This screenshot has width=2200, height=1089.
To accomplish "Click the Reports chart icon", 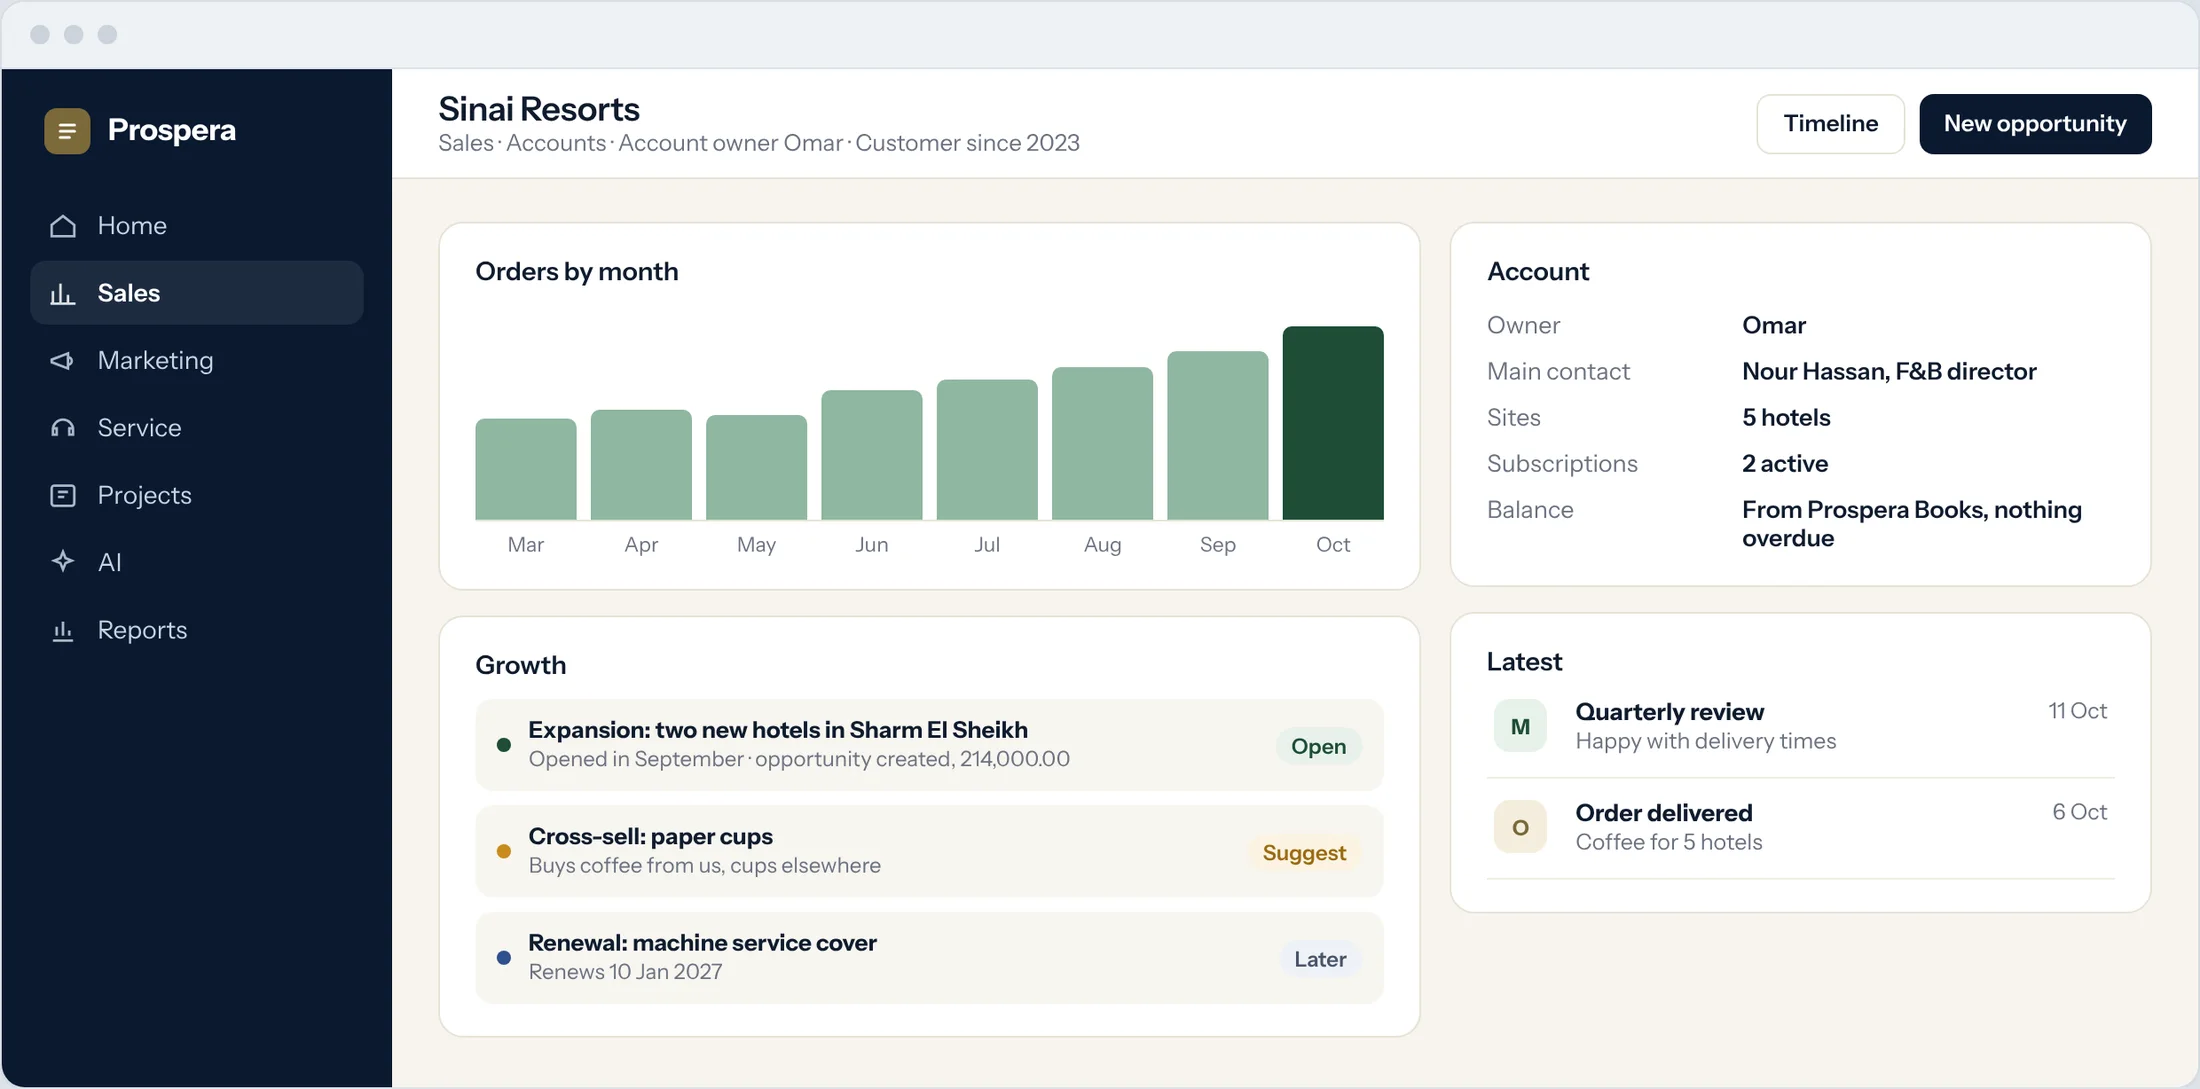I will point(63,630).
